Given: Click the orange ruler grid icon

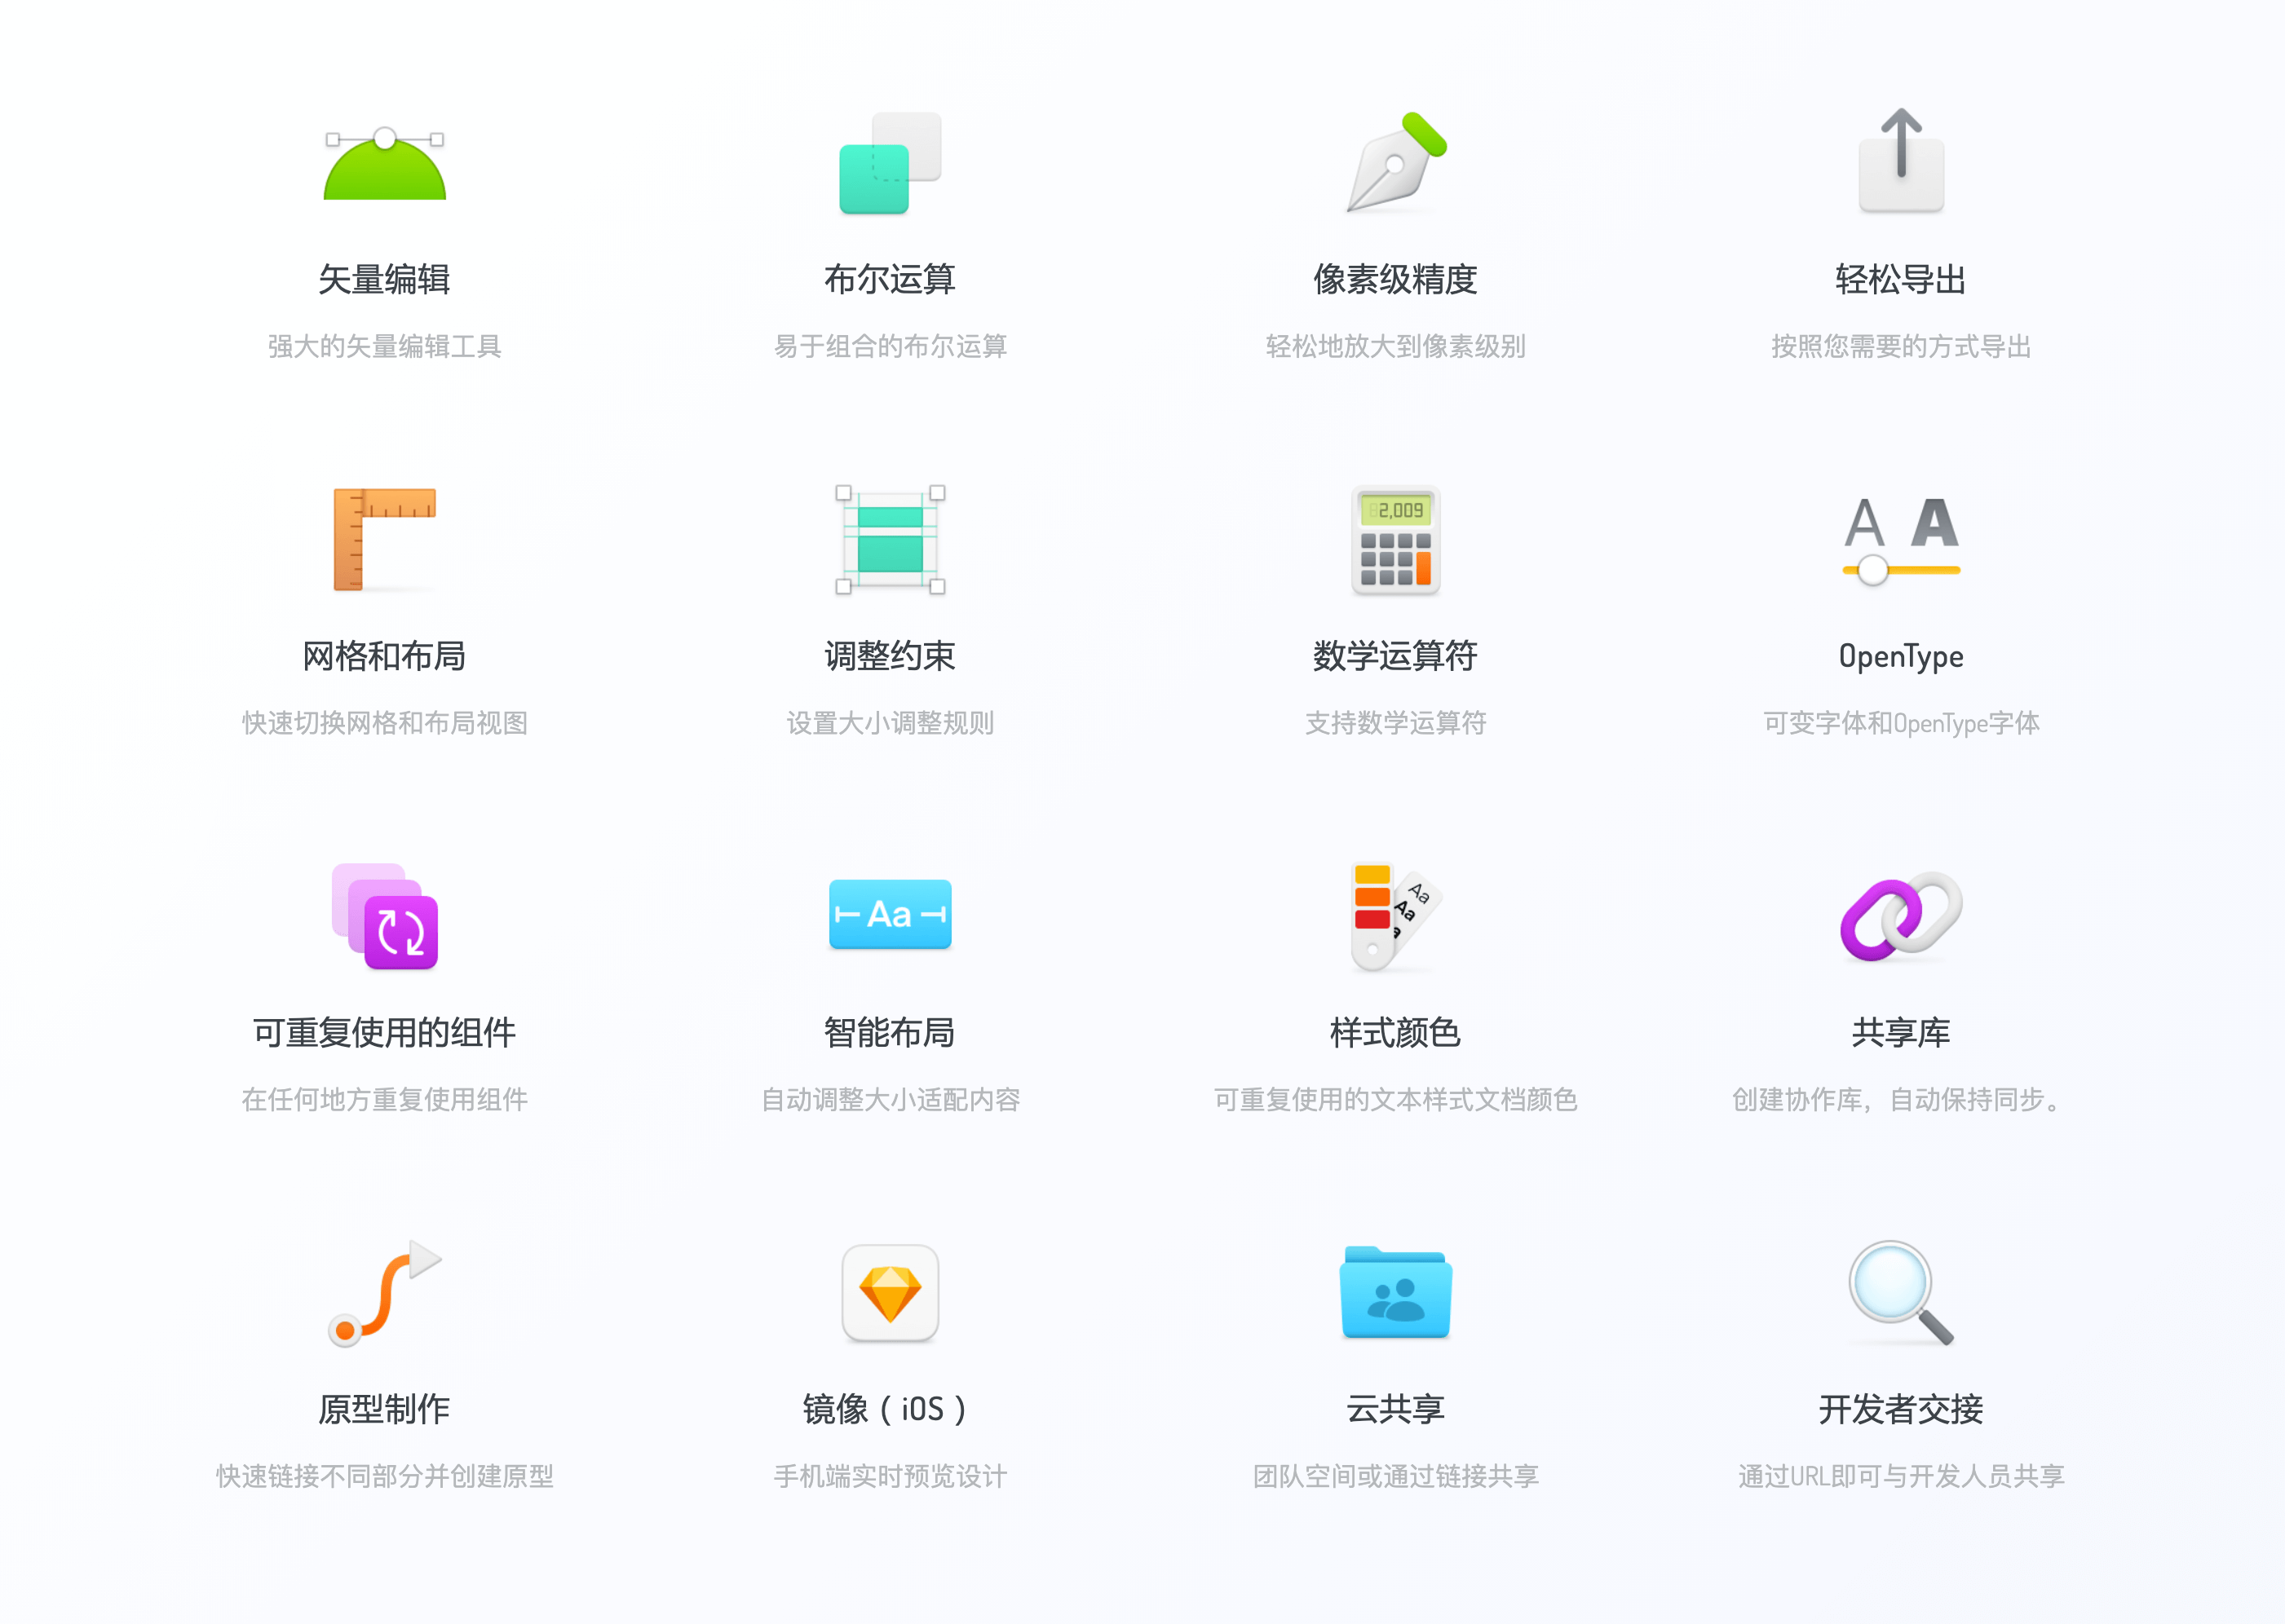Looking at the screenshot, I should [x=385, y=540].
